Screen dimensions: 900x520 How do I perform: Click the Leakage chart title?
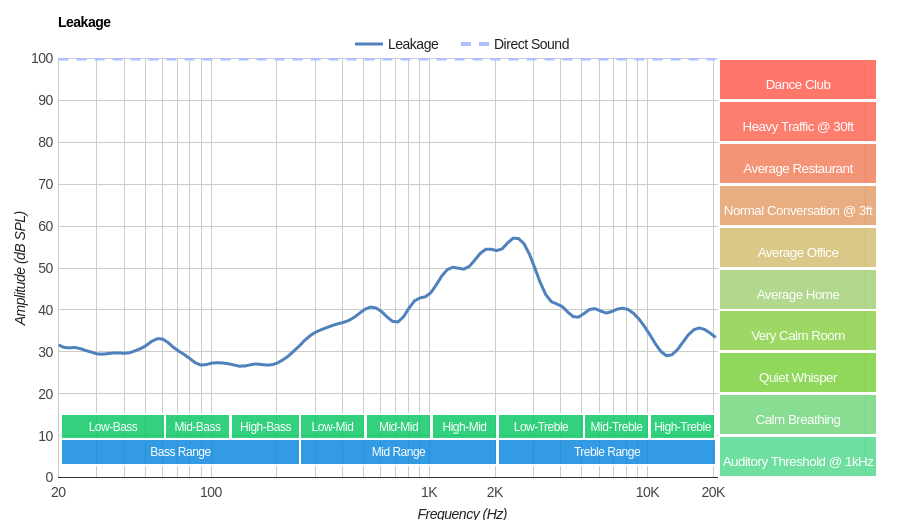(84, 22)
